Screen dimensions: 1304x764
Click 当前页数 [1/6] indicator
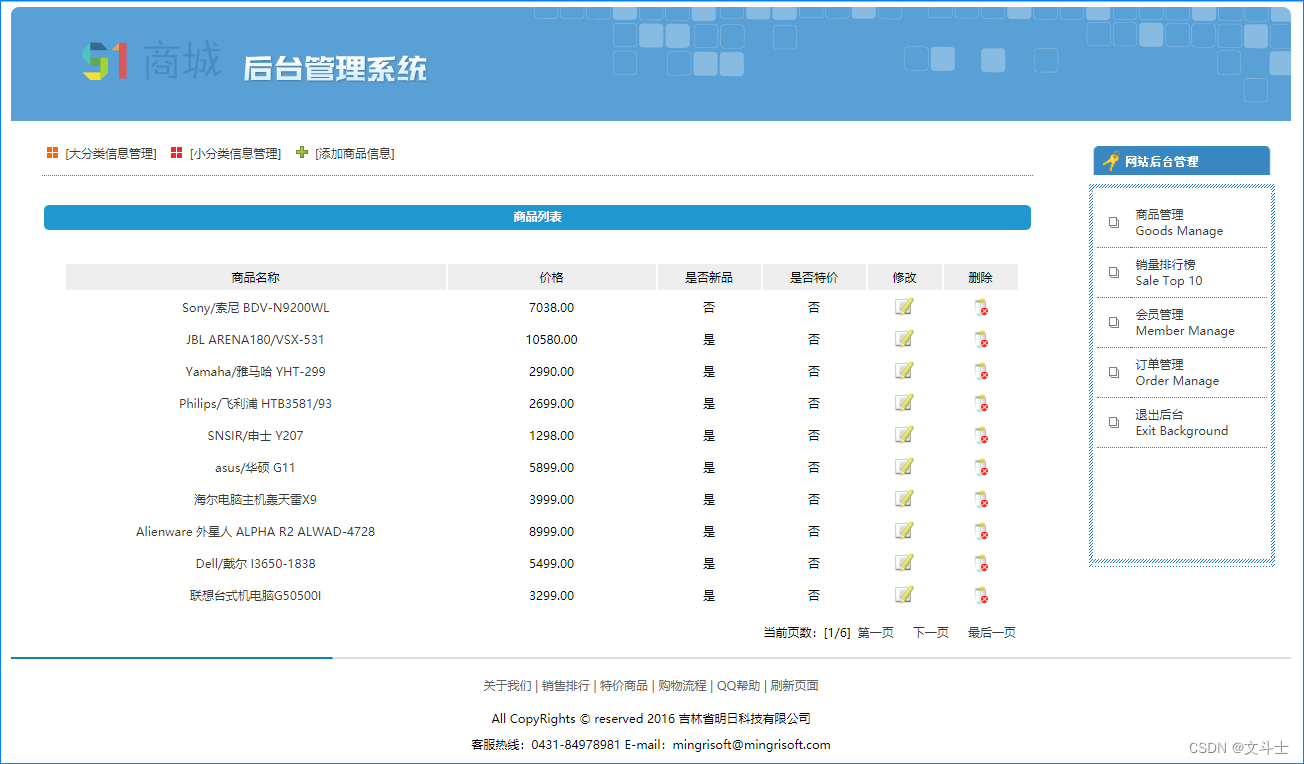(807, 633)
